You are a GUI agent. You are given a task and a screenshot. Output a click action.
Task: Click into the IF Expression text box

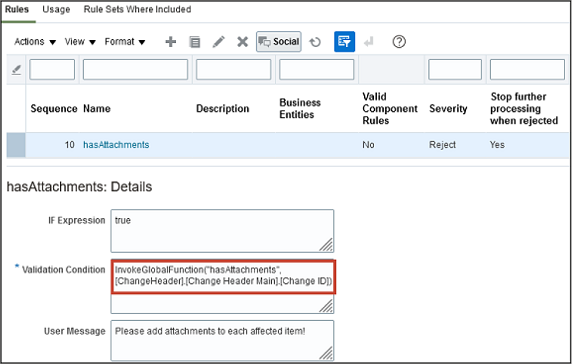click(x=222, y=231)
